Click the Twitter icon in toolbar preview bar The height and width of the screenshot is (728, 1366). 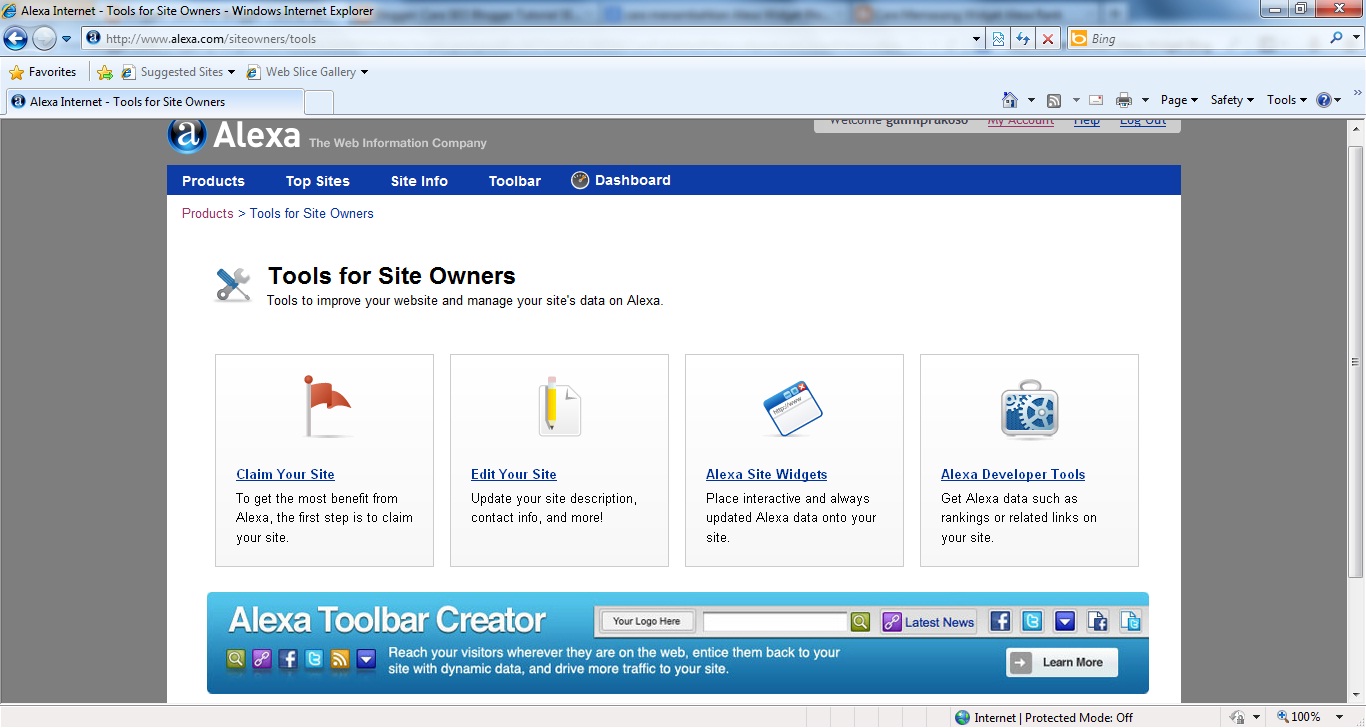1032,621
